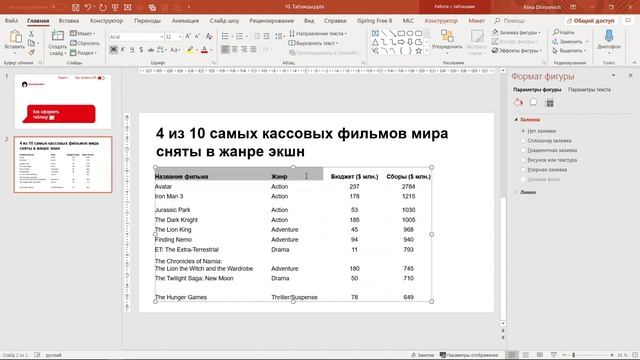Select the rectangle shape in shapes gallery
Image resolution: width=640 pixels, height=360 pixels.
click(x=401, y=33)
